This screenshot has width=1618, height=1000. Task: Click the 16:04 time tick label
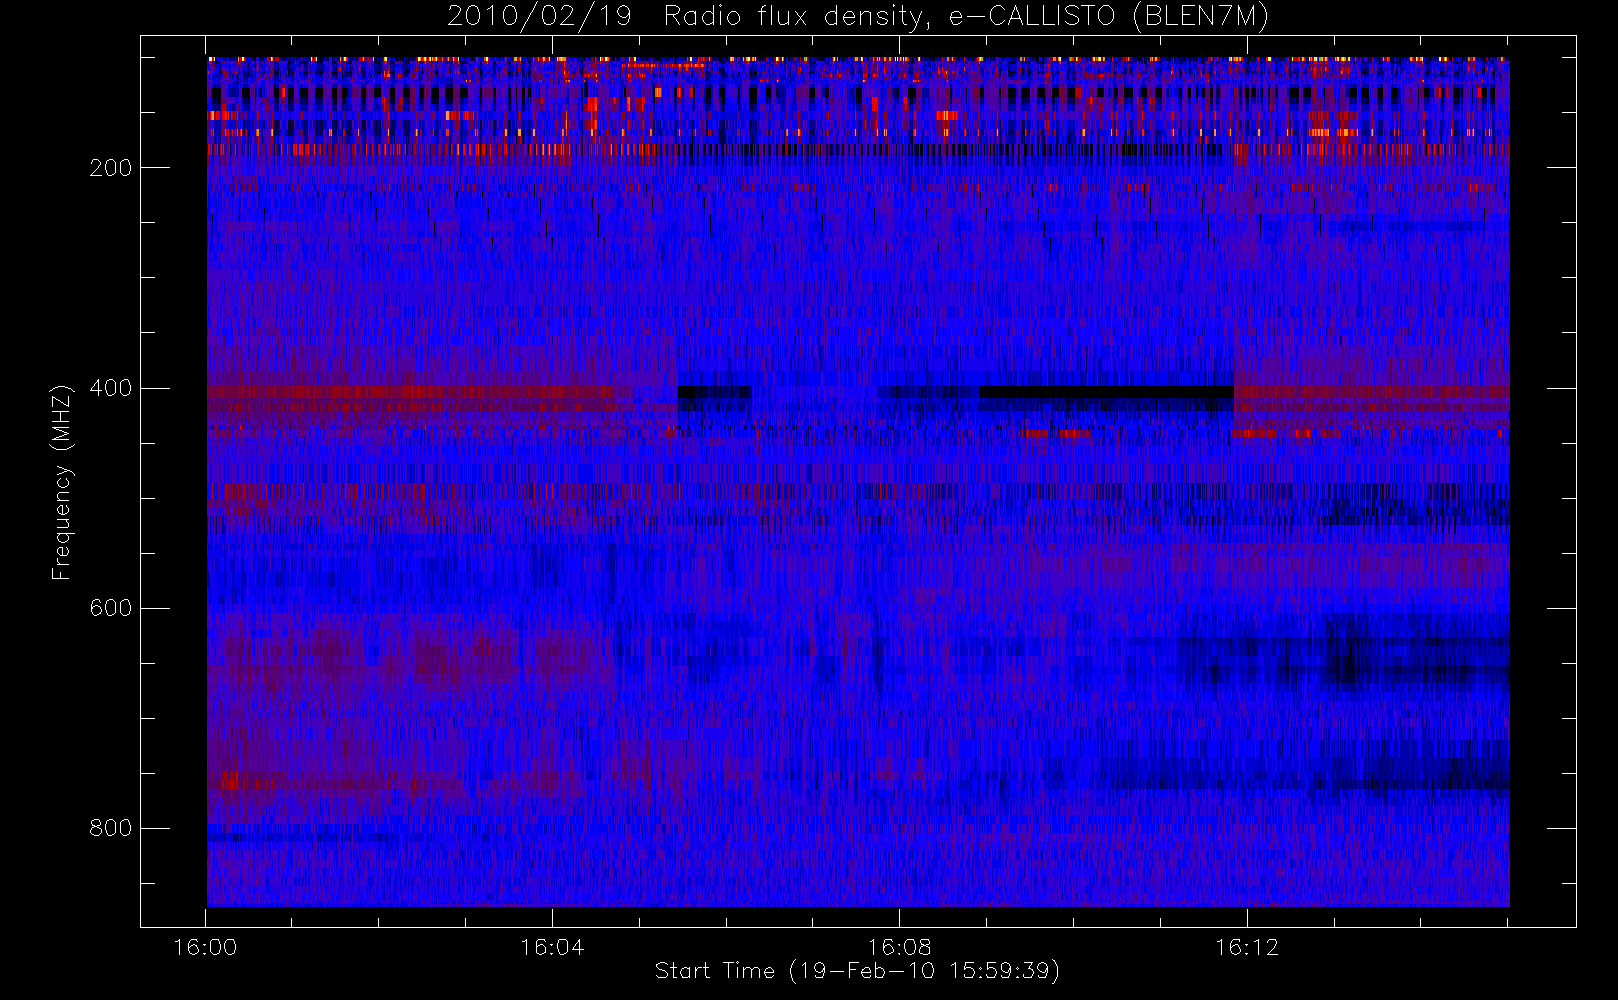click(x=552, y=947)
